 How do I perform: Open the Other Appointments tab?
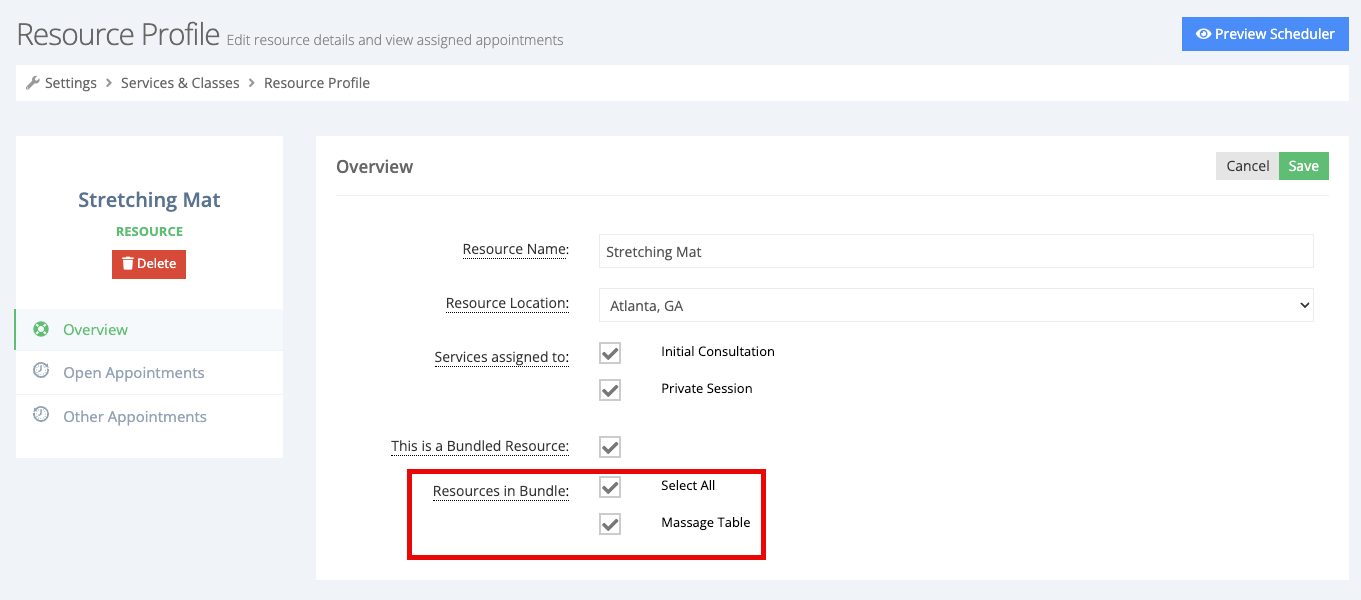pyautogui.click(x=149, y=416)
